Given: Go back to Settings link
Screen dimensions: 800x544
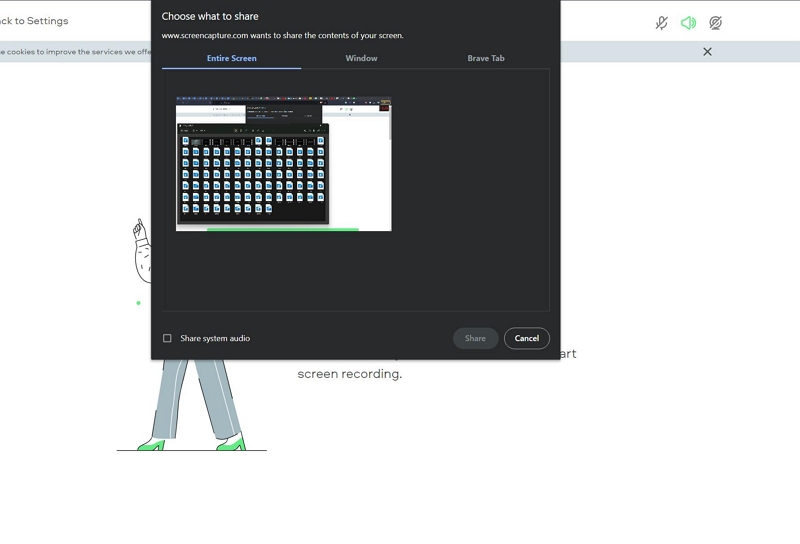Looking at the screenshot, I should pyautogui.click(x=34, y=21).
